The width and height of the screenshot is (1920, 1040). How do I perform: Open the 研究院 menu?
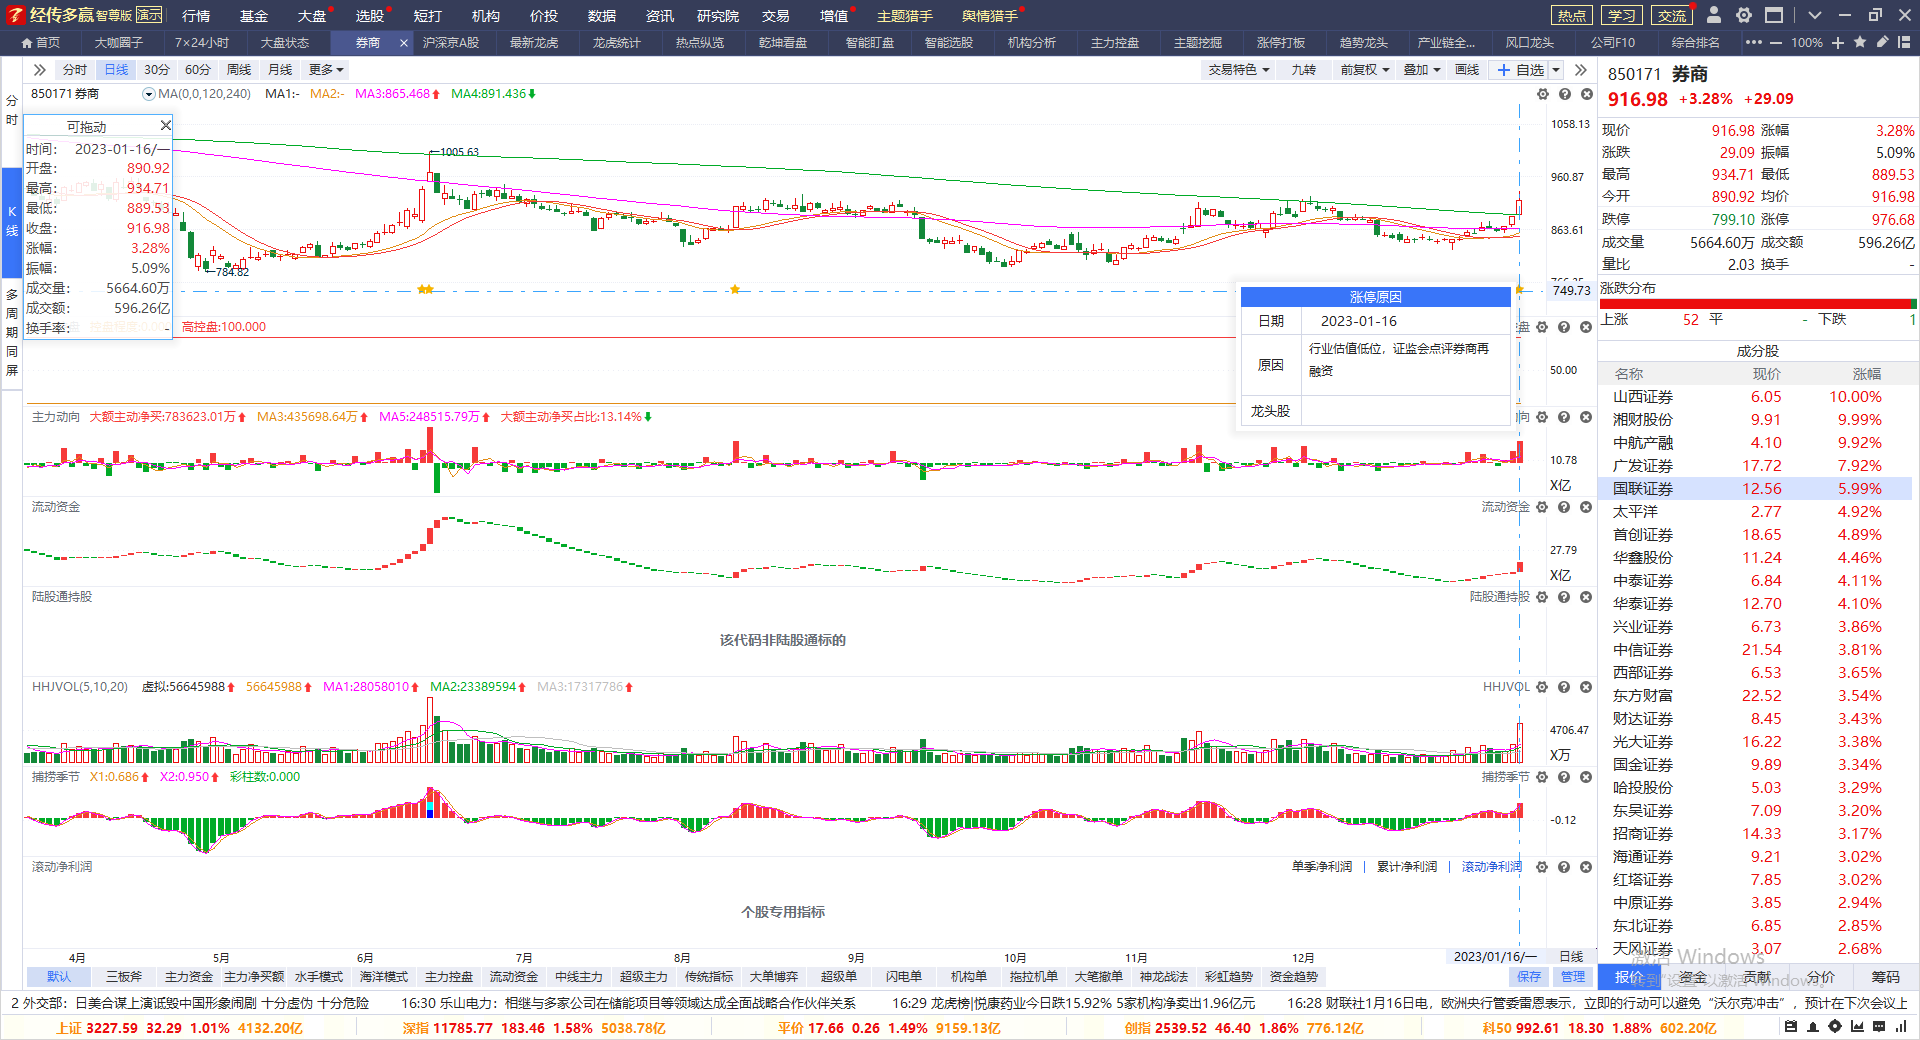coord(718,16)
